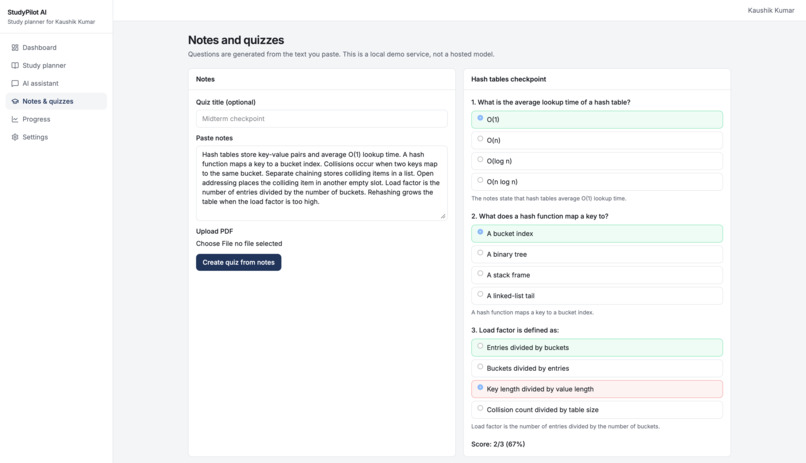Click explanation 'Load factor is the number of entries'
Screen dimensions: 806x463
pos(565,427)
